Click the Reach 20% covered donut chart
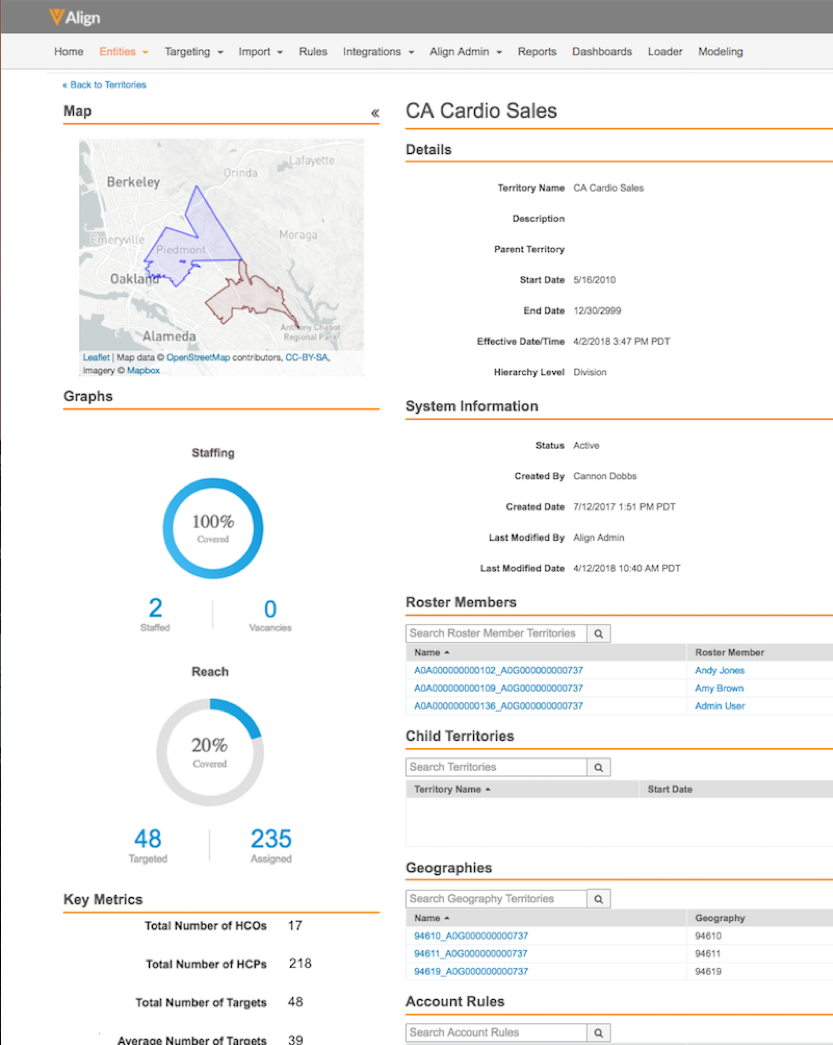Image resolution: width=833 pixels, height=1045 pixels. click(x=210, y=752)
